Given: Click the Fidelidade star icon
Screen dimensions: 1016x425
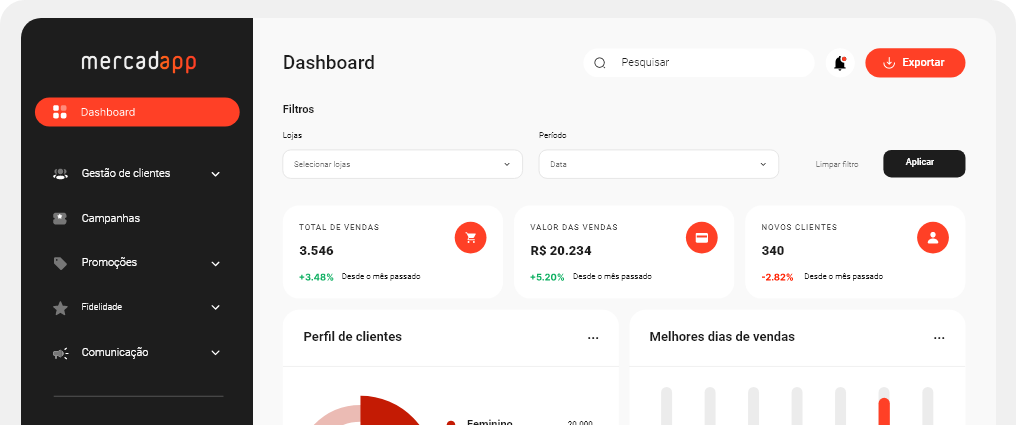Looking at the screenshot, I should coord(60,308).
